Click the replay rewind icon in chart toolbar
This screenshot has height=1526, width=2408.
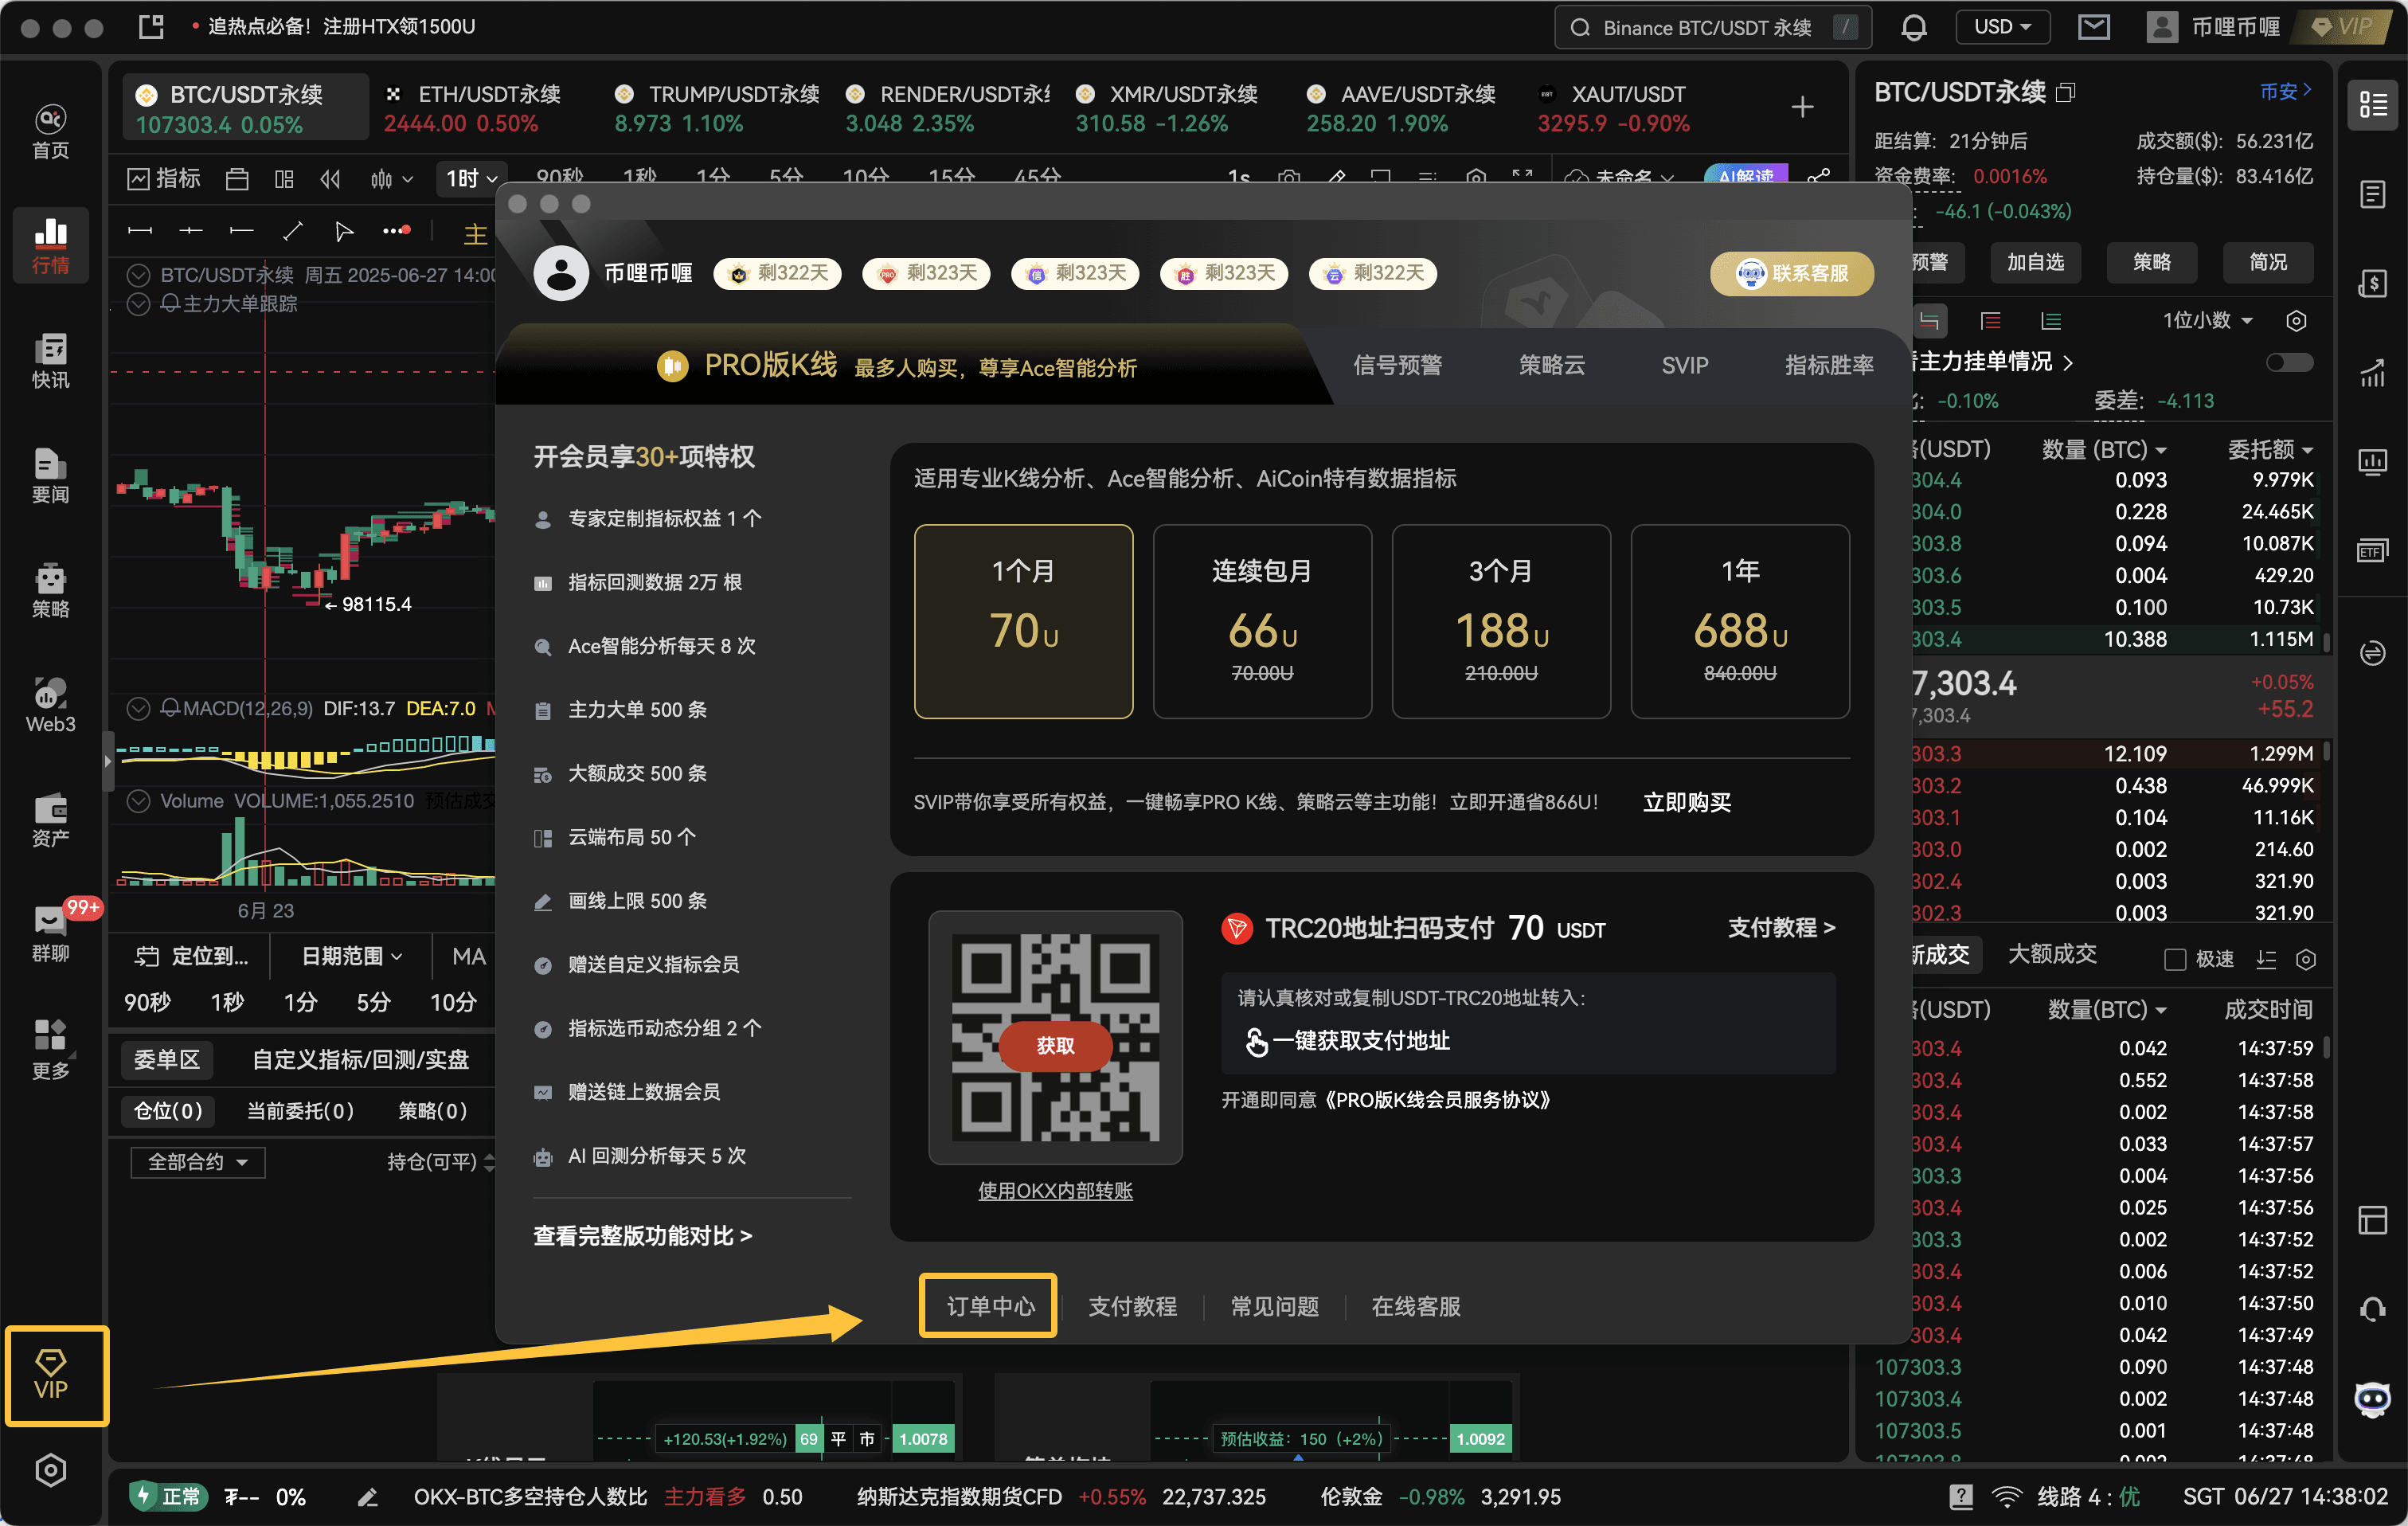331,179
